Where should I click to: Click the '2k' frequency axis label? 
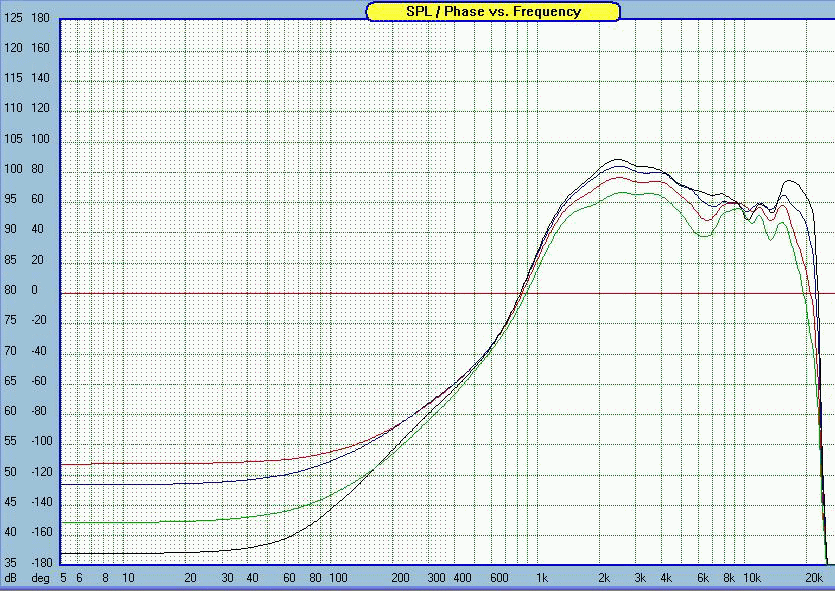tap(604, 578)
